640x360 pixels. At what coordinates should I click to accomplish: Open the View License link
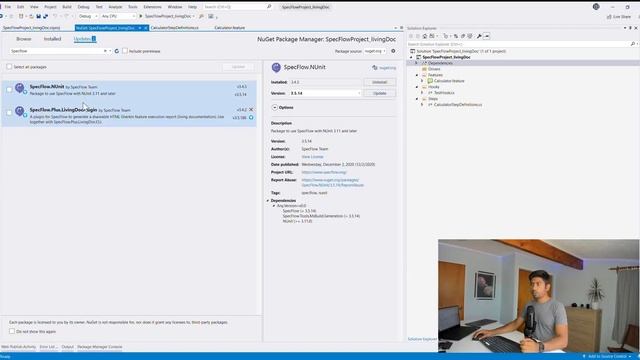click(x=312, y=157)
